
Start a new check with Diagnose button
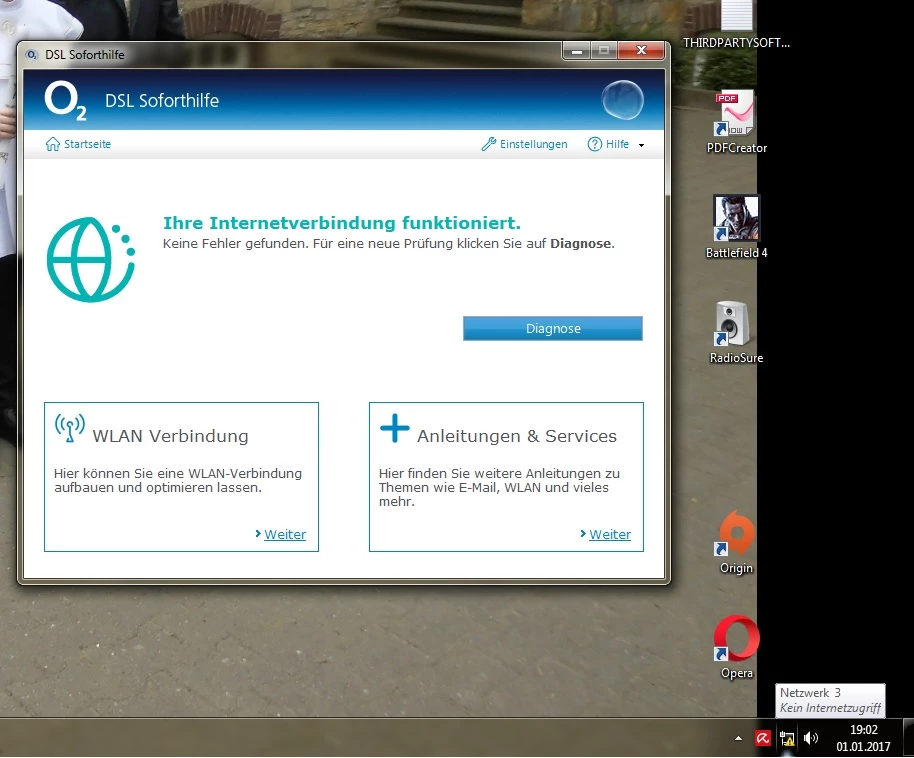click(553, 328)
